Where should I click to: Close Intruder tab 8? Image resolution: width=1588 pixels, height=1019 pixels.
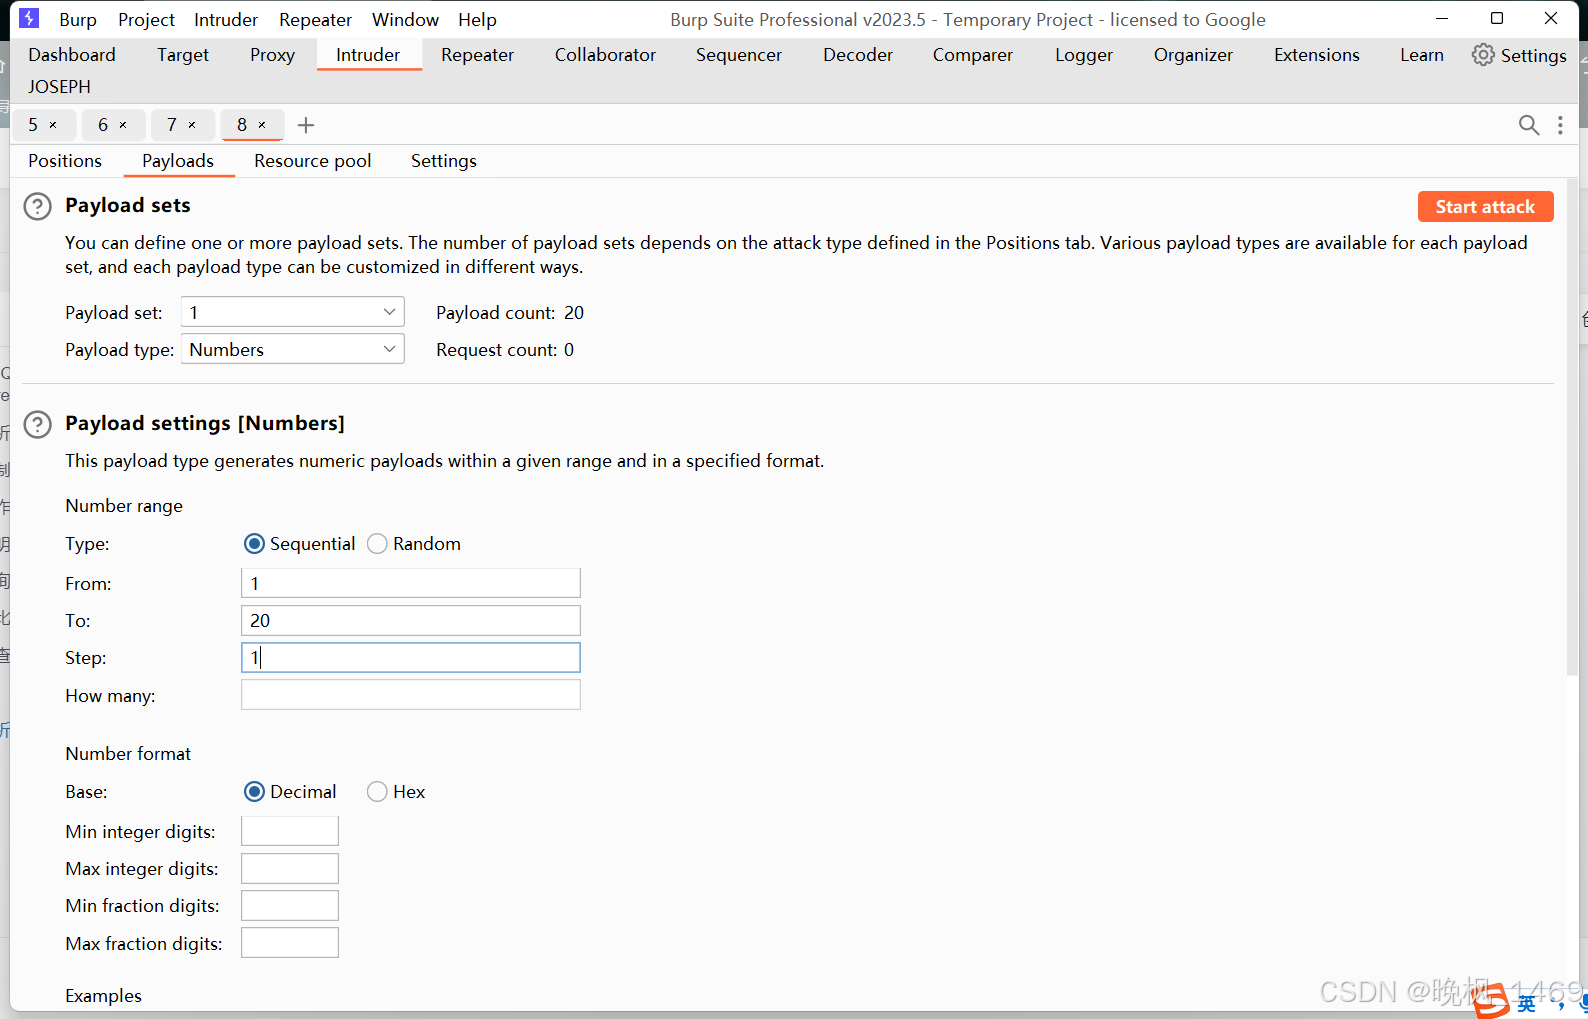point(262,125)
